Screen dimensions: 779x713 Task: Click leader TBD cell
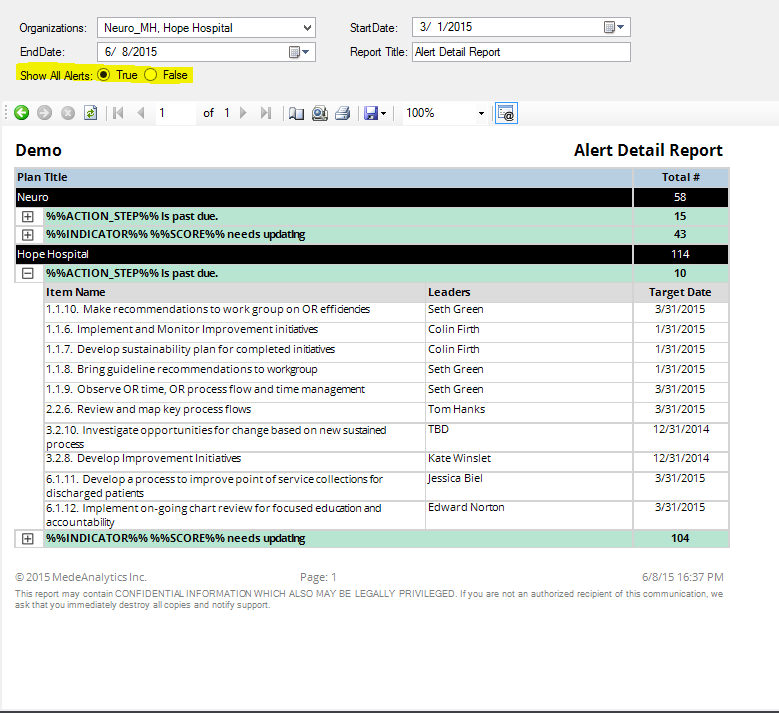click(x=529, y=437)
